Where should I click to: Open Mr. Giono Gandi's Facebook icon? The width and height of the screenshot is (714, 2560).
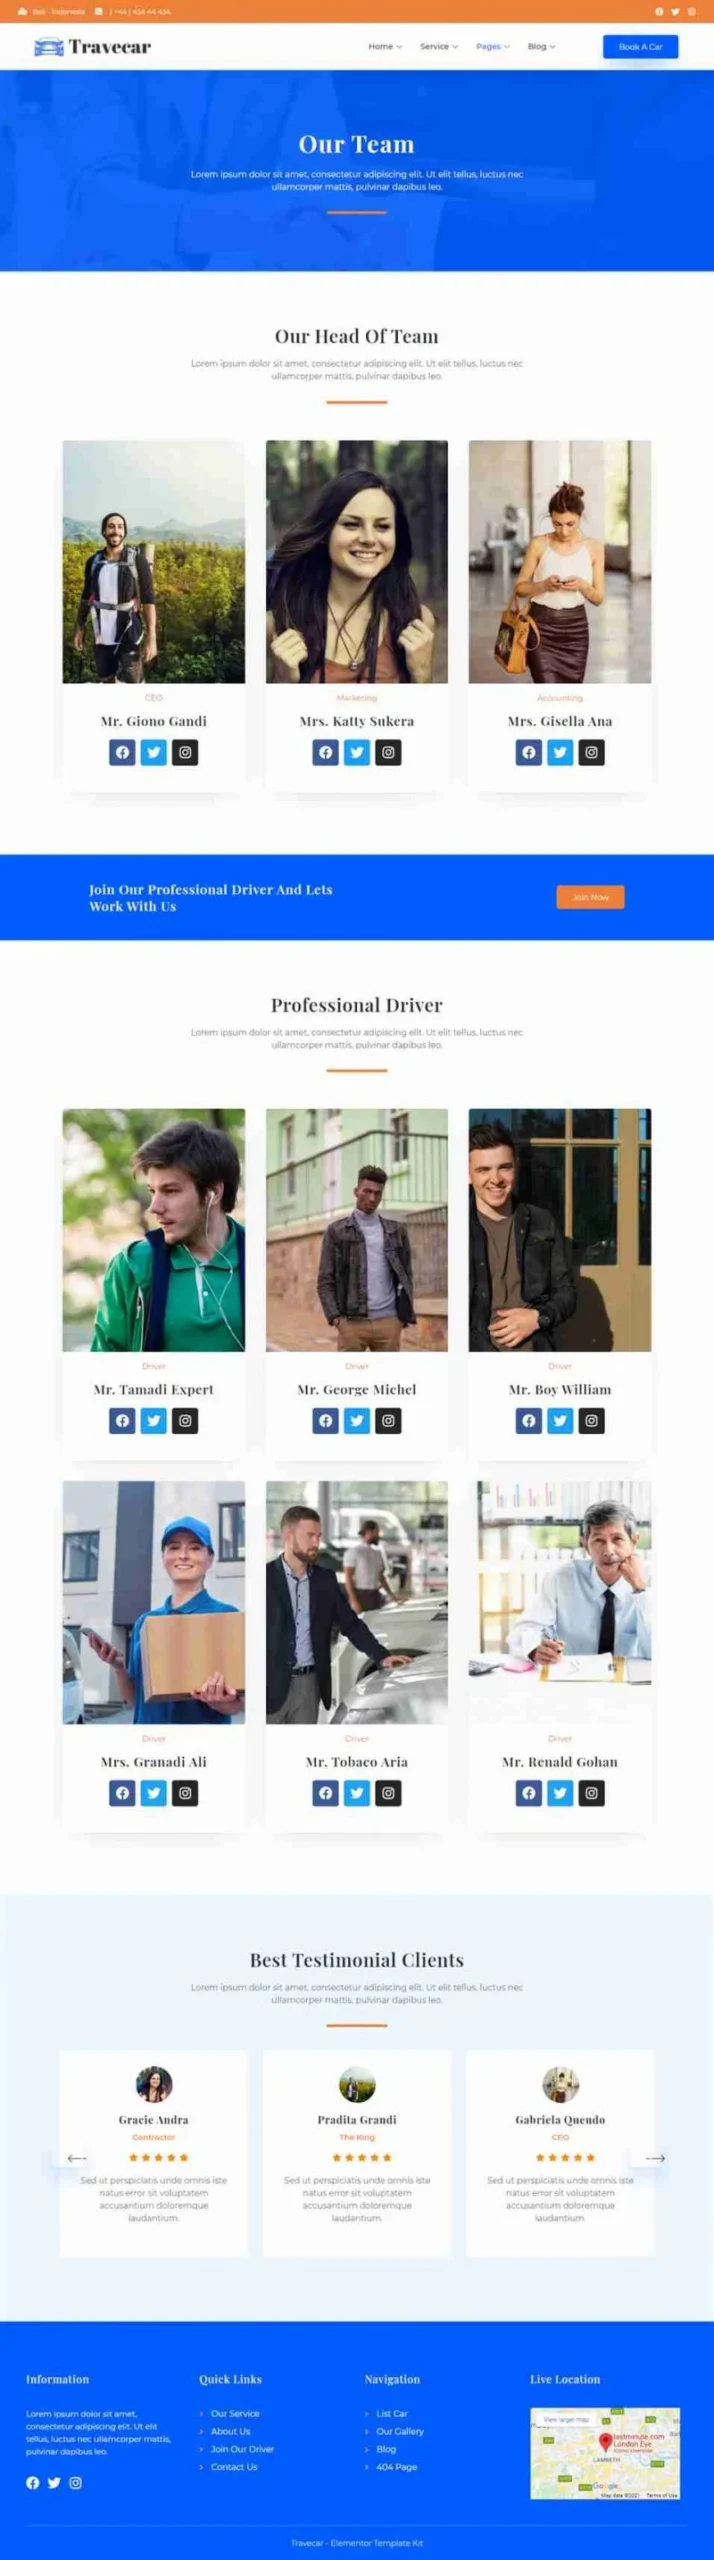click(122, 752)
